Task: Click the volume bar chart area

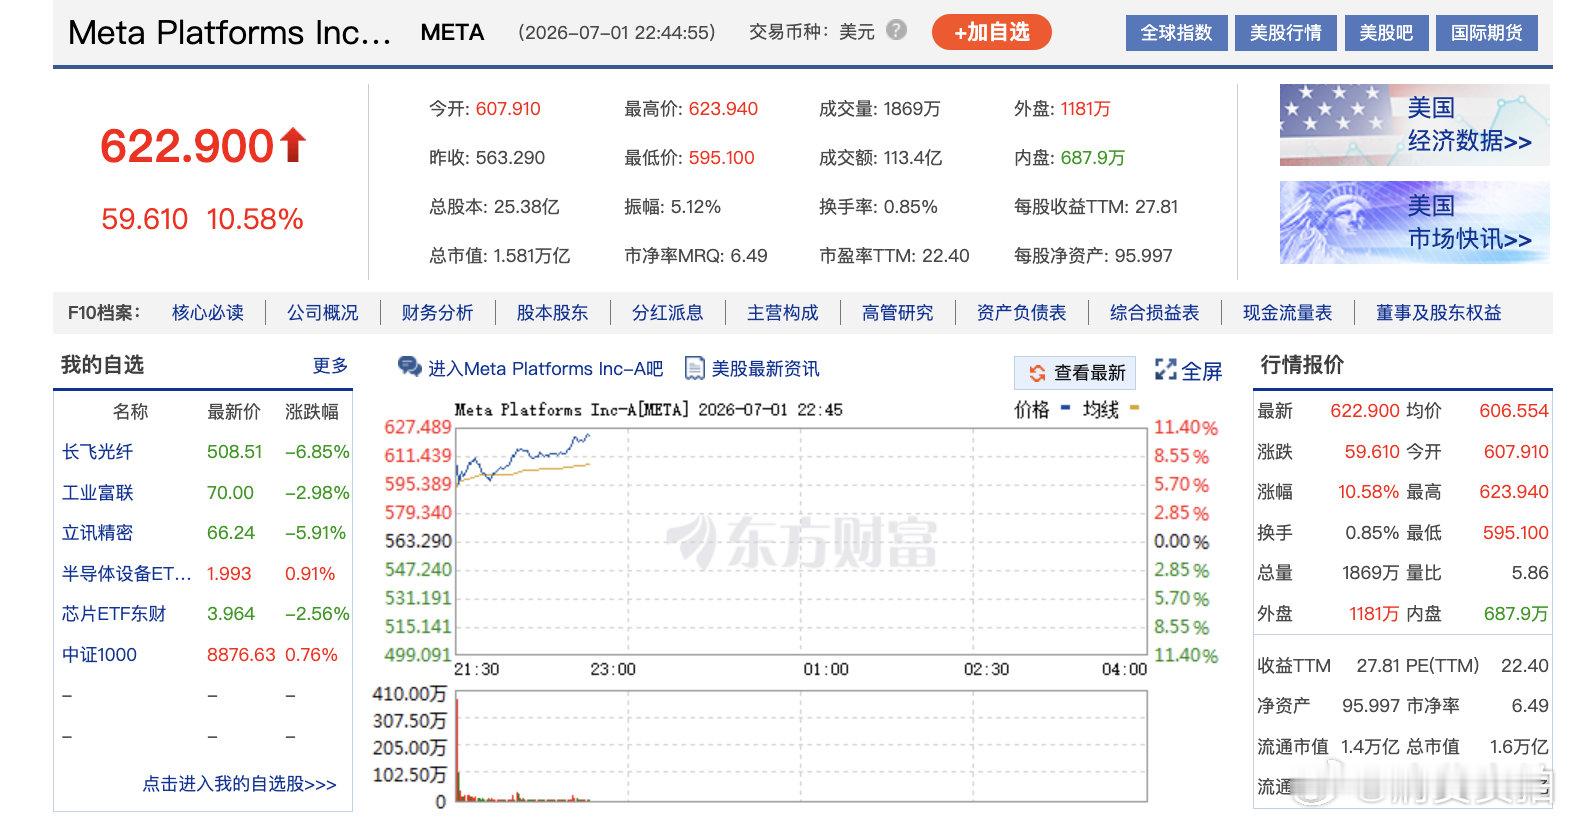Action: [x=800, y=746]
